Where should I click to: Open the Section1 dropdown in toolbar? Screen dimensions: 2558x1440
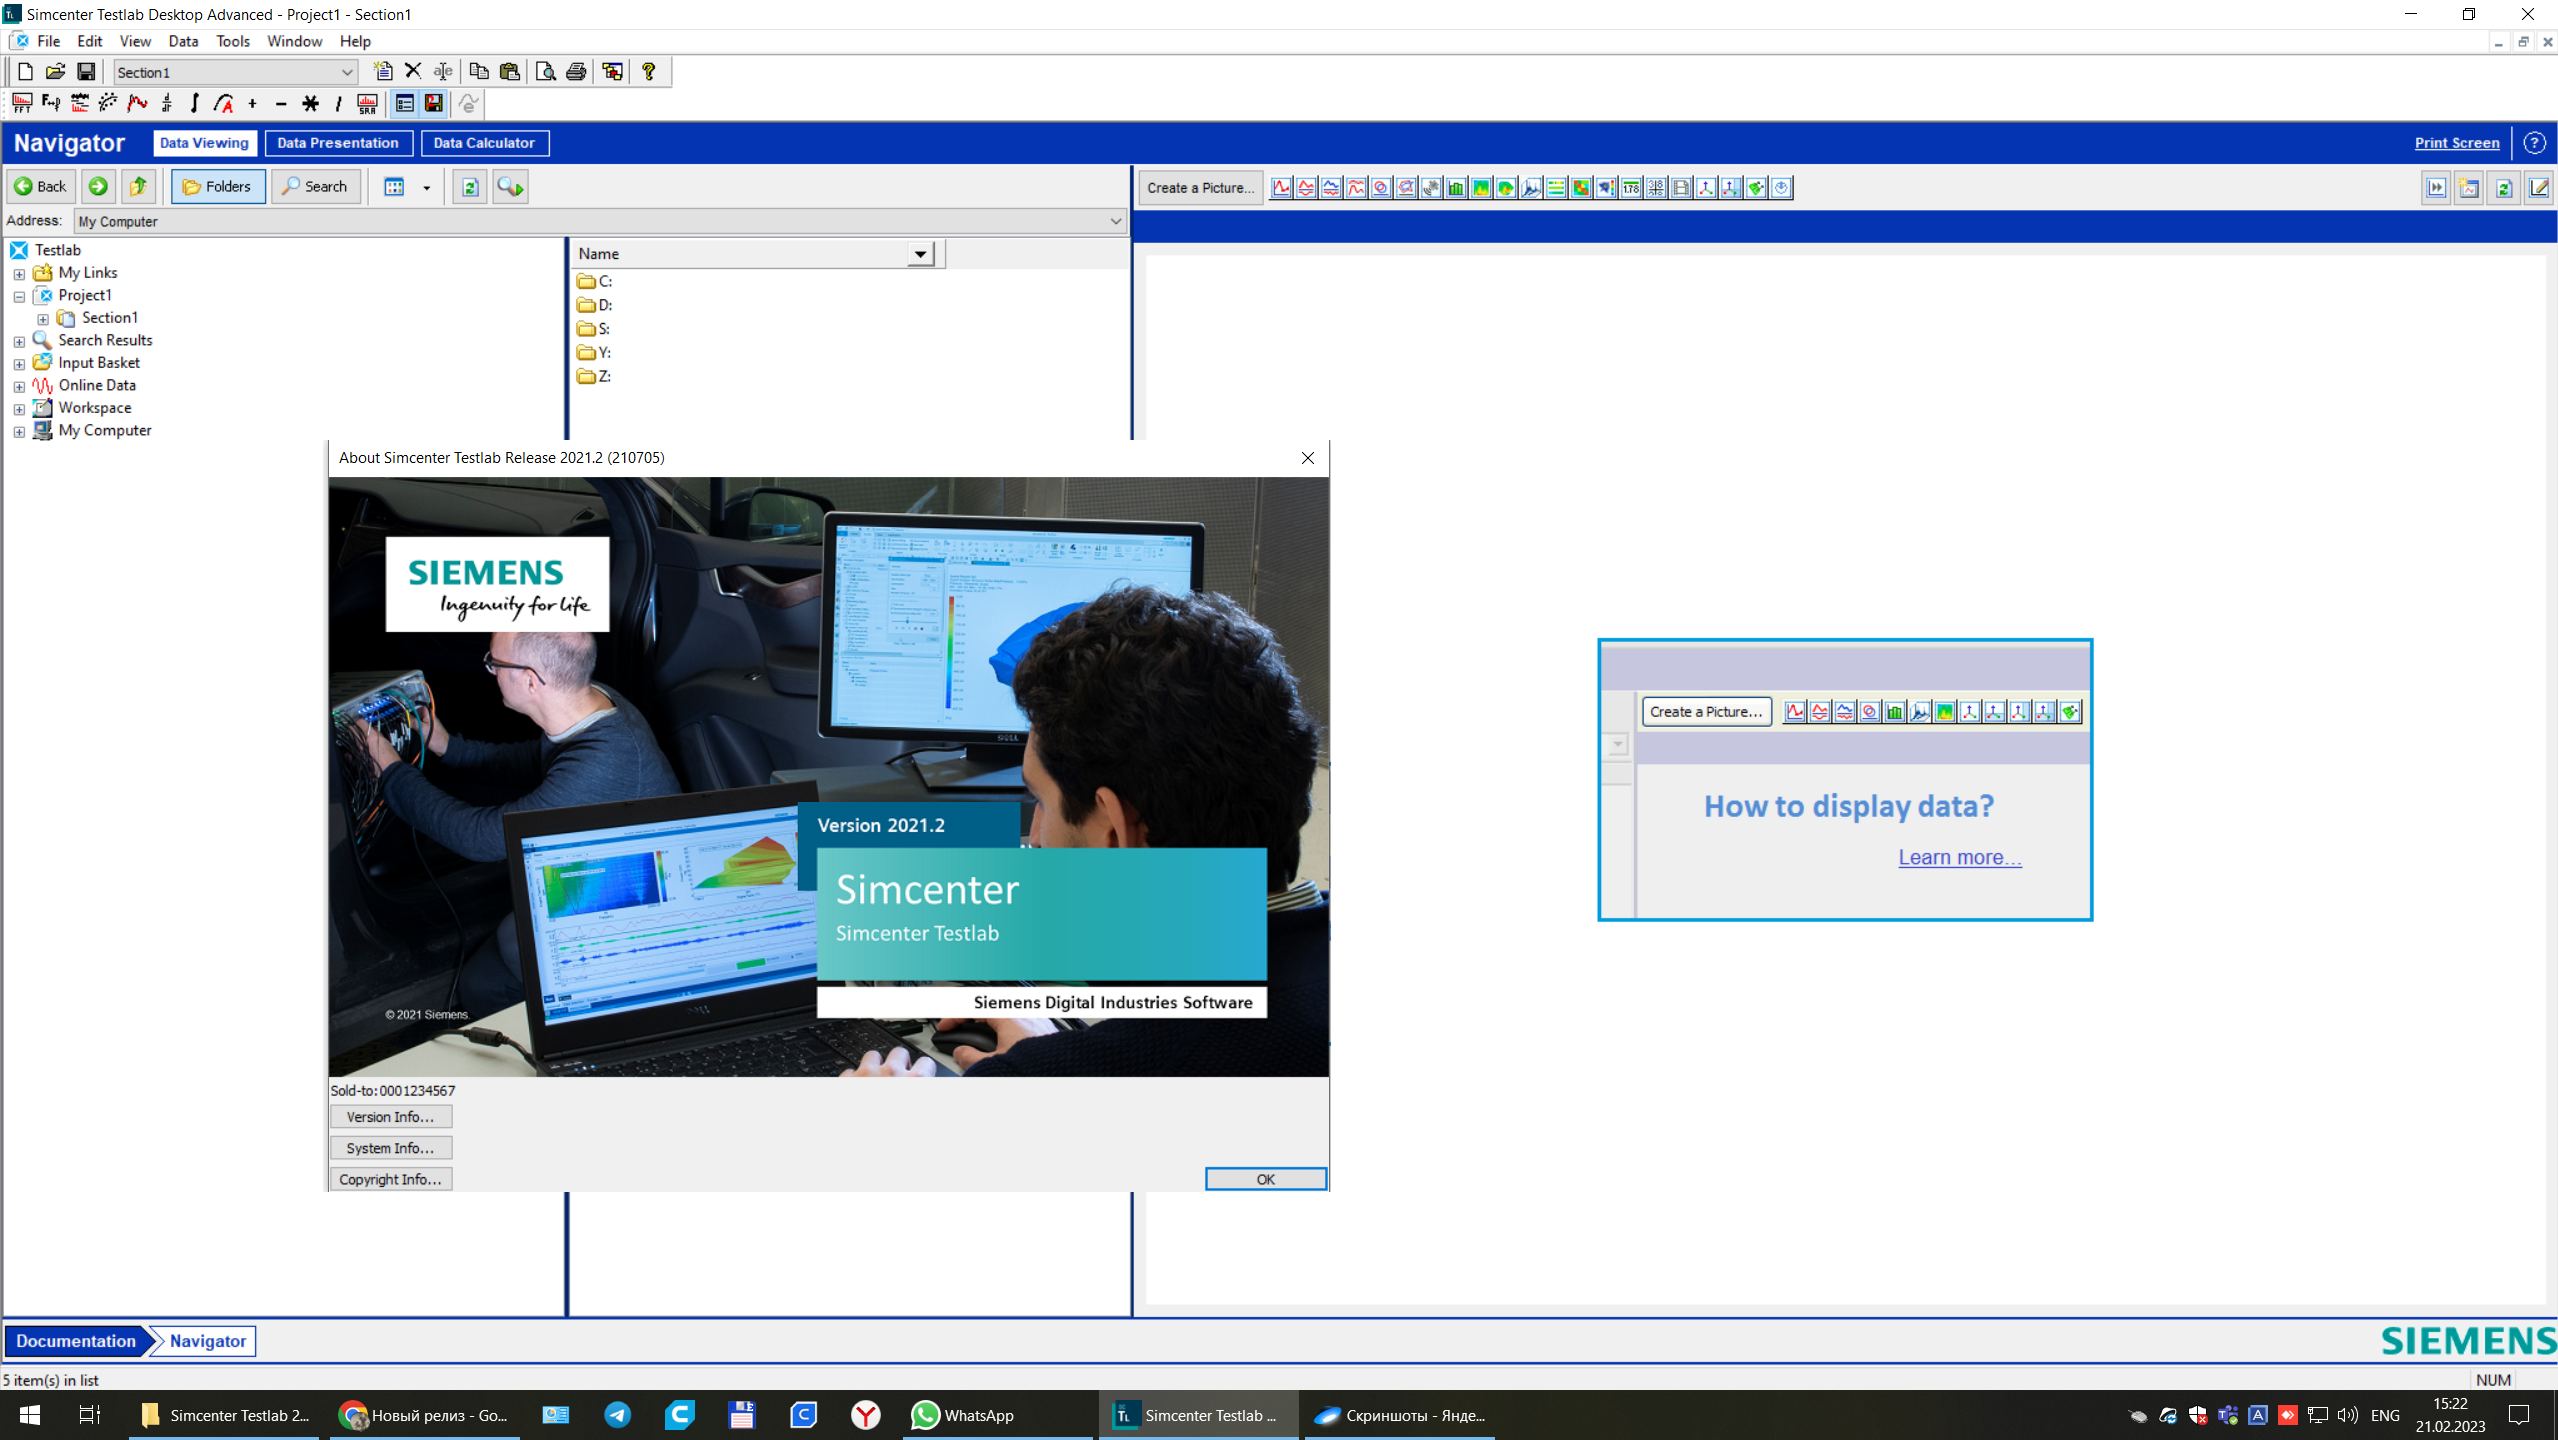pyautogui.click(x=346, y=72)
